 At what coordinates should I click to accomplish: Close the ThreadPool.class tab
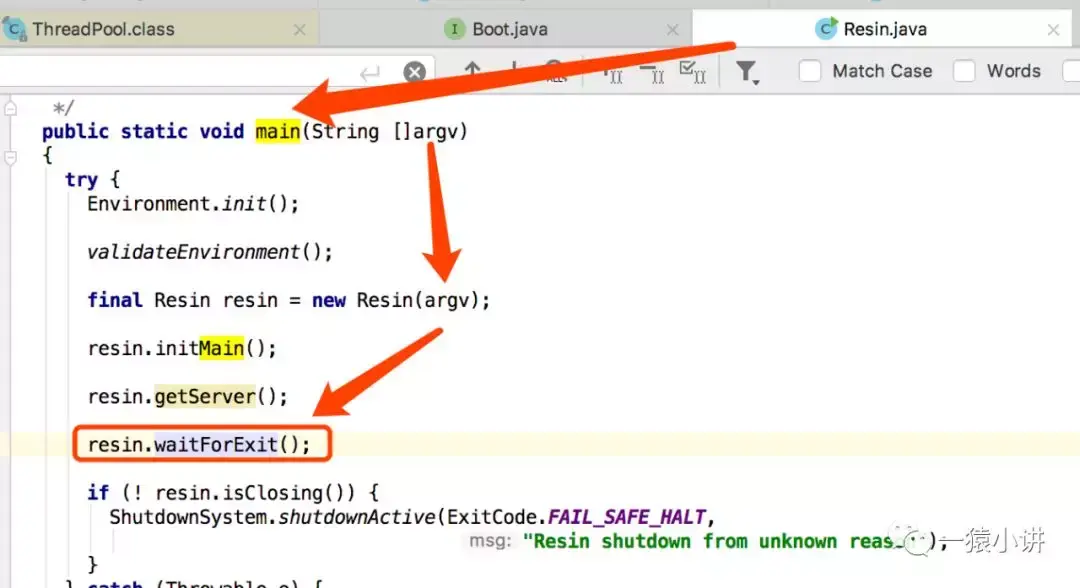300,30
